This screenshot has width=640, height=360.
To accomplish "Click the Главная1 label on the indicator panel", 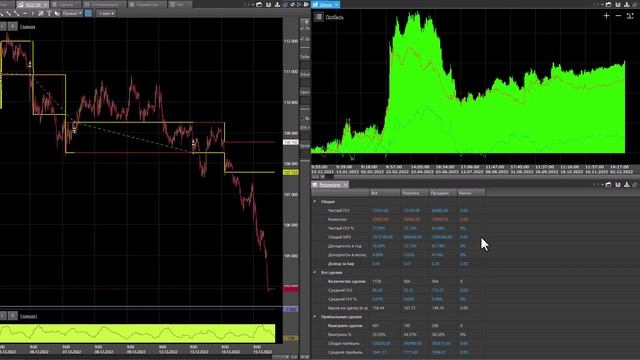I will click(29, 316).
